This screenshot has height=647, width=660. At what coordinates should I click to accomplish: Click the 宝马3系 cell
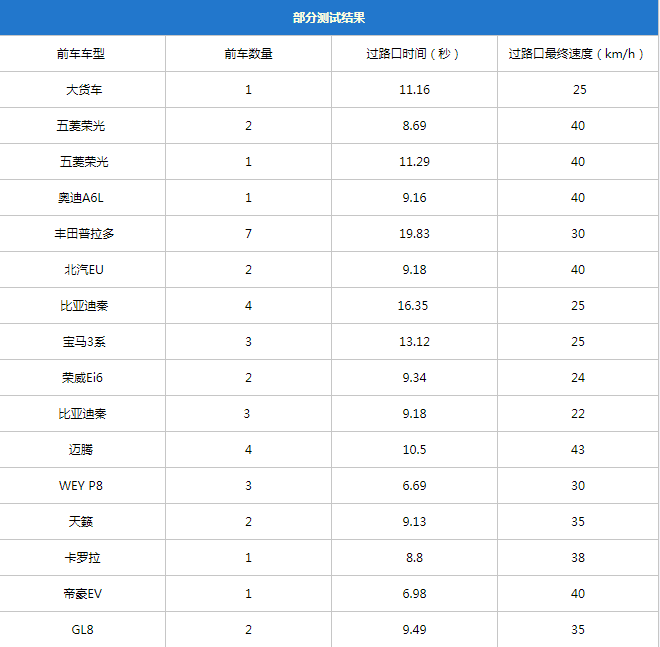pos(84,342)
